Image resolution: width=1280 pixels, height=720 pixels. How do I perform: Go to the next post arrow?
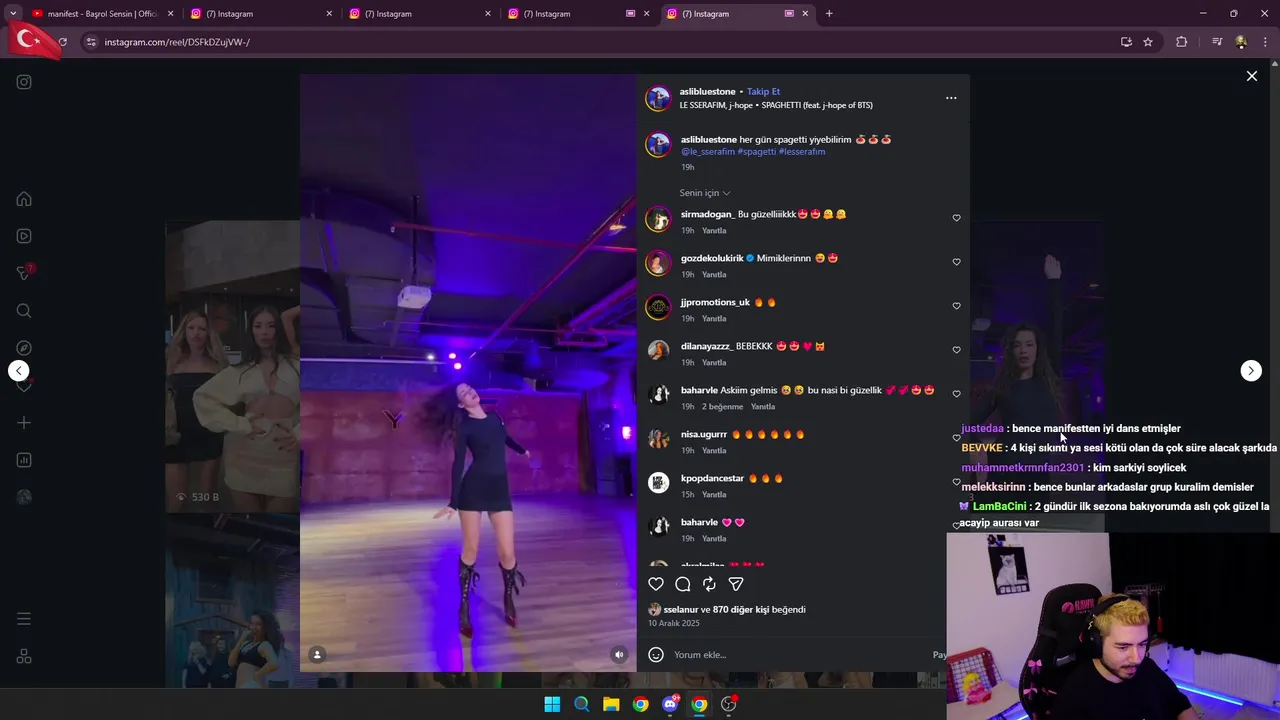(x=1251, y=371)
